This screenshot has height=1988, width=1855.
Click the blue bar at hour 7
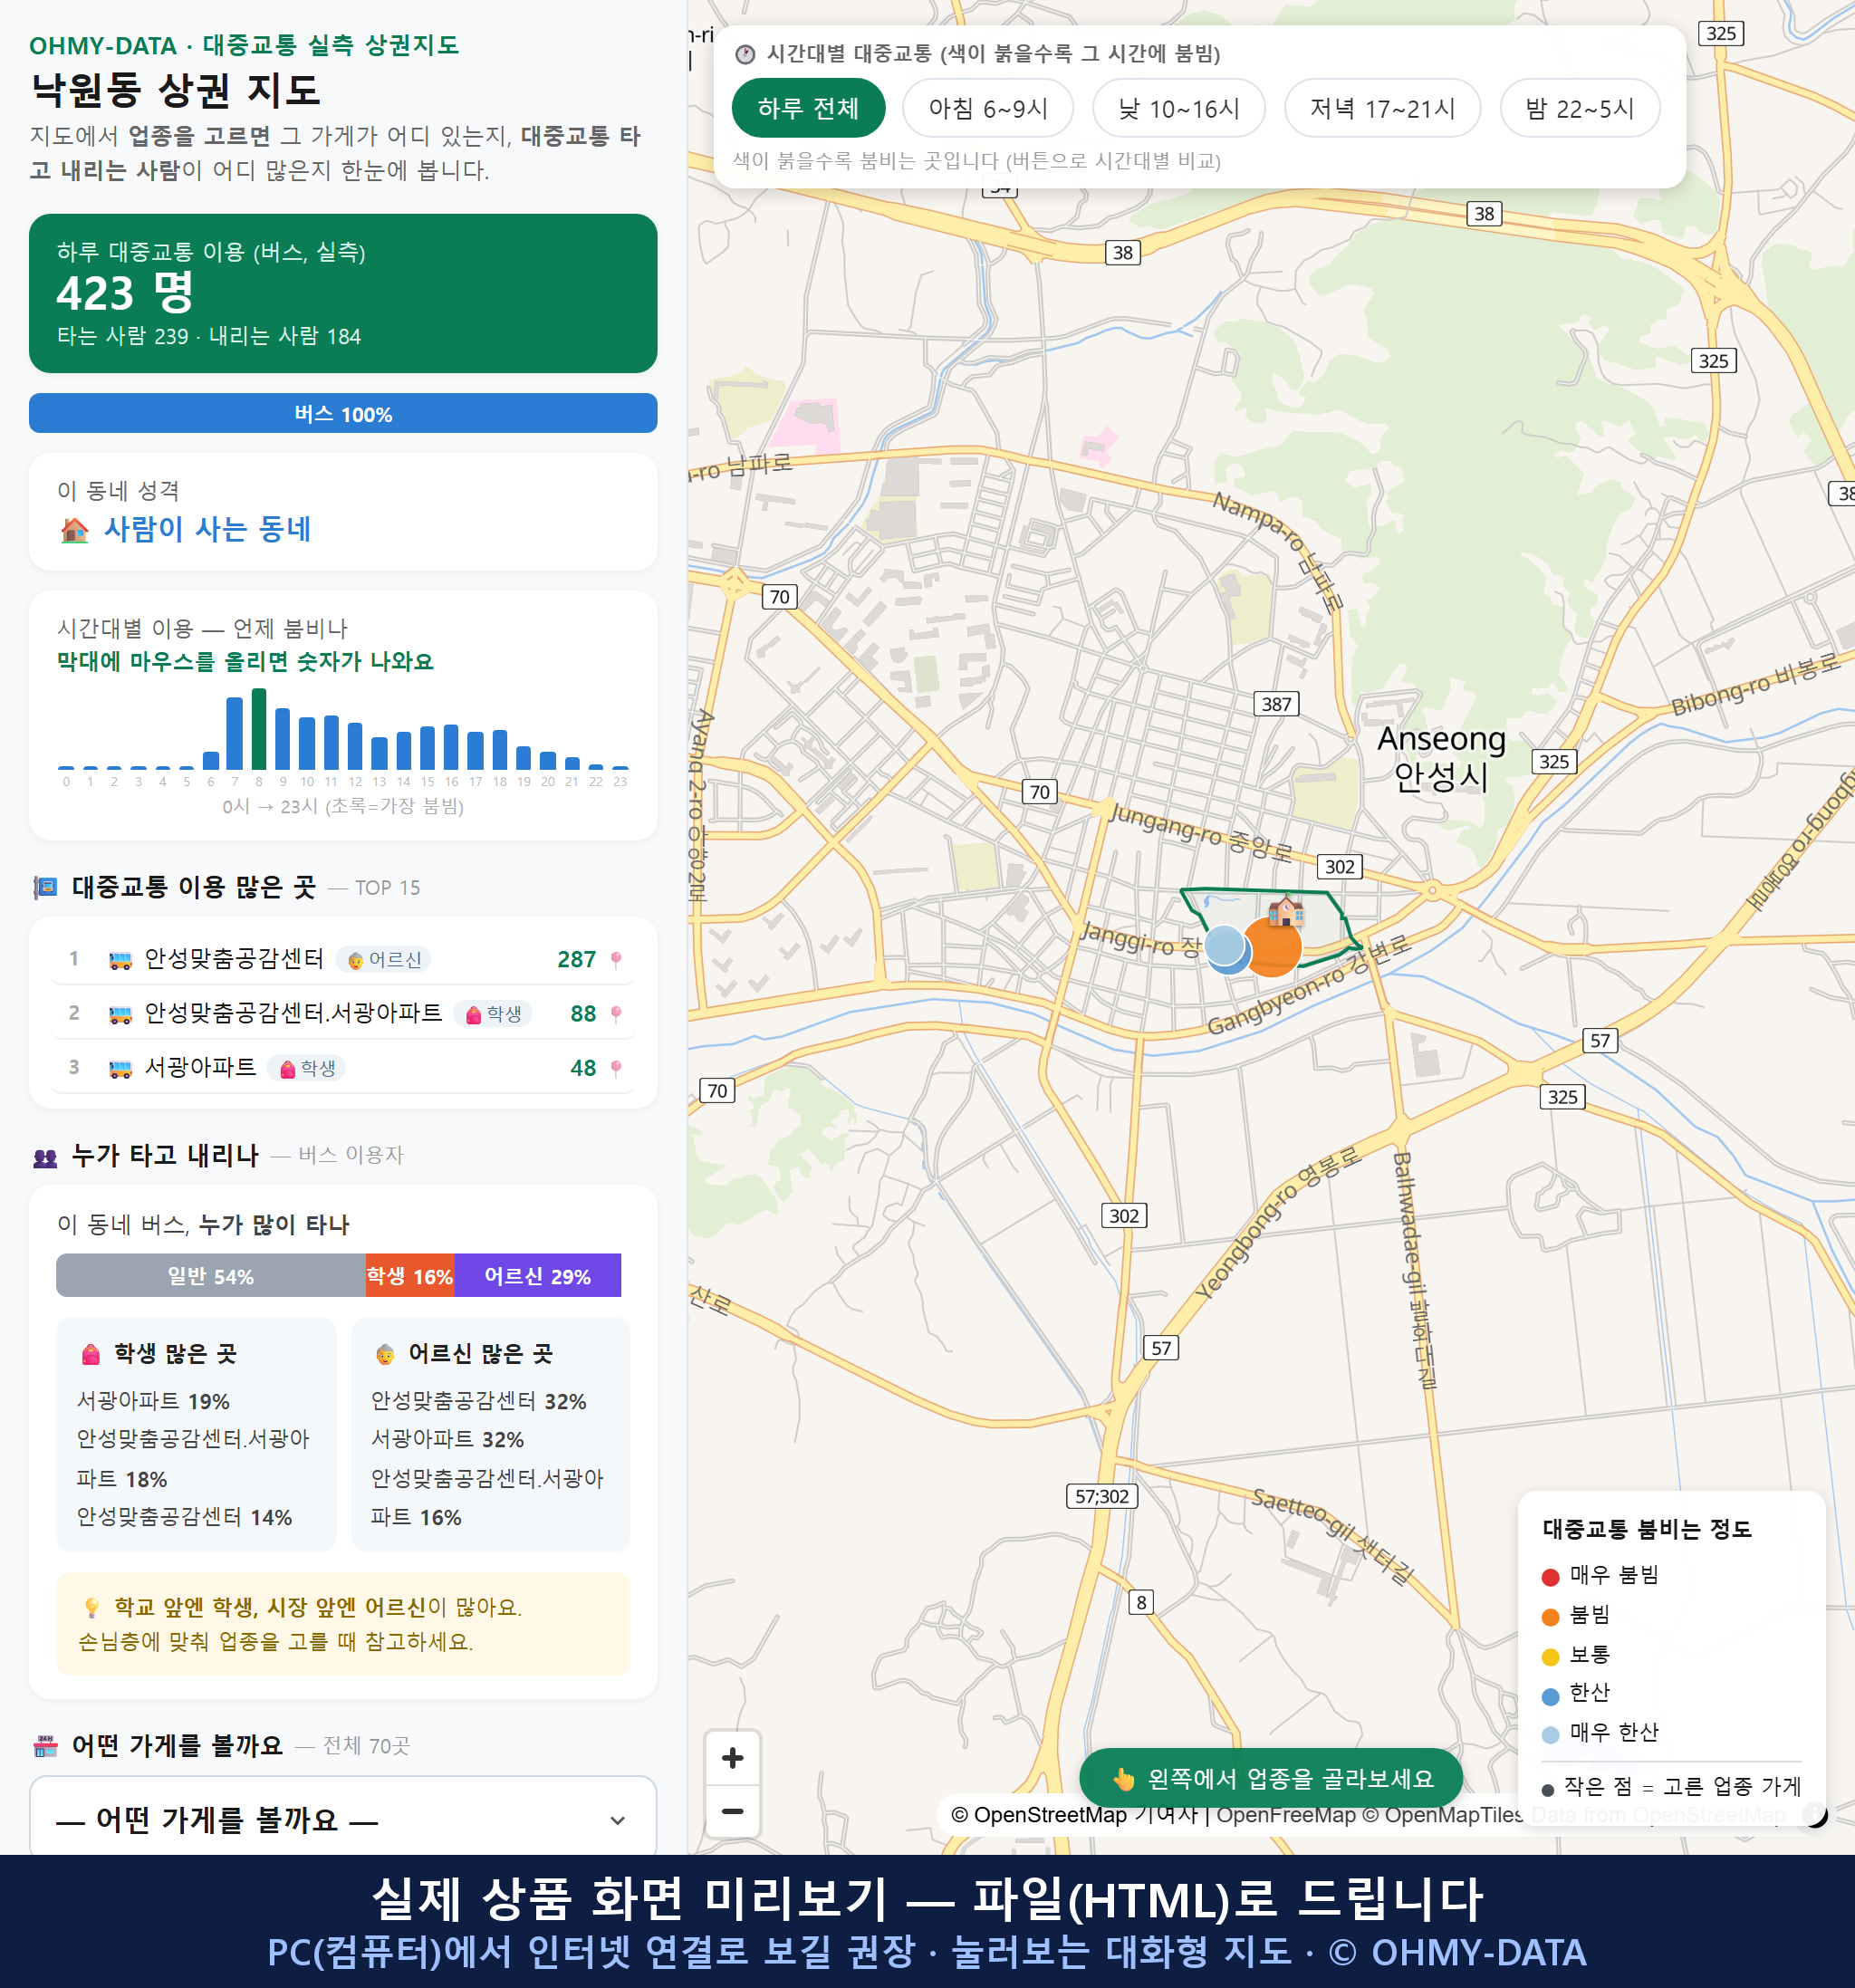[x=235, y=732]
